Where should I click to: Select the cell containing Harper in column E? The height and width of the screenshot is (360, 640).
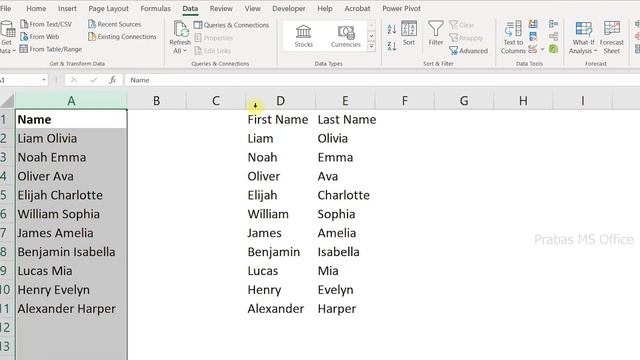[345, 309]
